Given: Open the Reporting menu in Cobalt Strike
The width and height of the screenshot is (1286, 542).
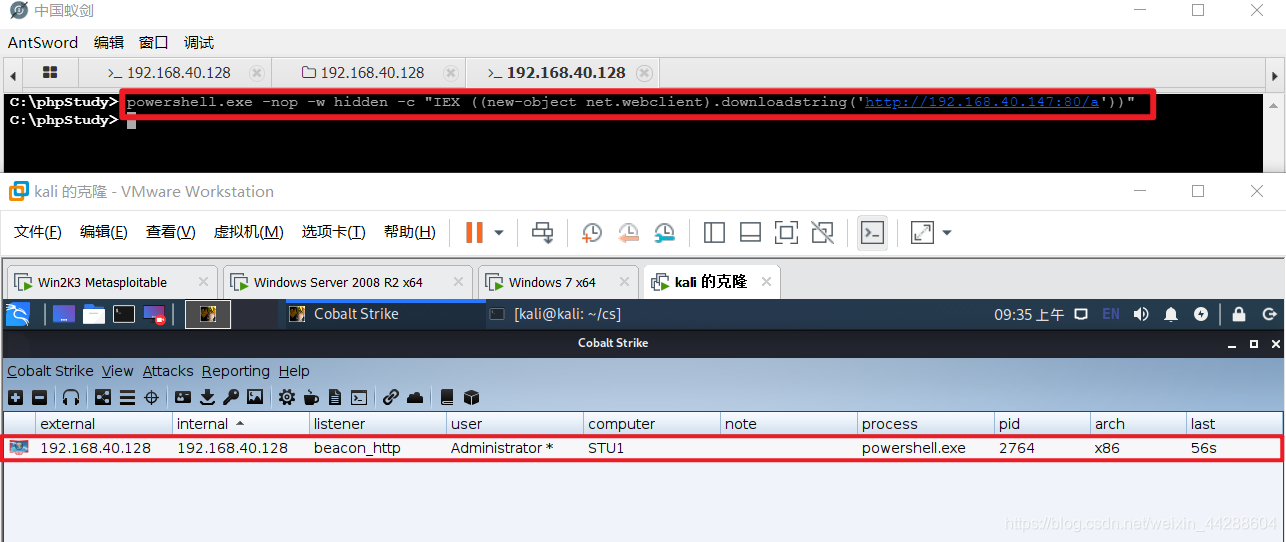Looking at the screenshot, I should pos(236,371).
